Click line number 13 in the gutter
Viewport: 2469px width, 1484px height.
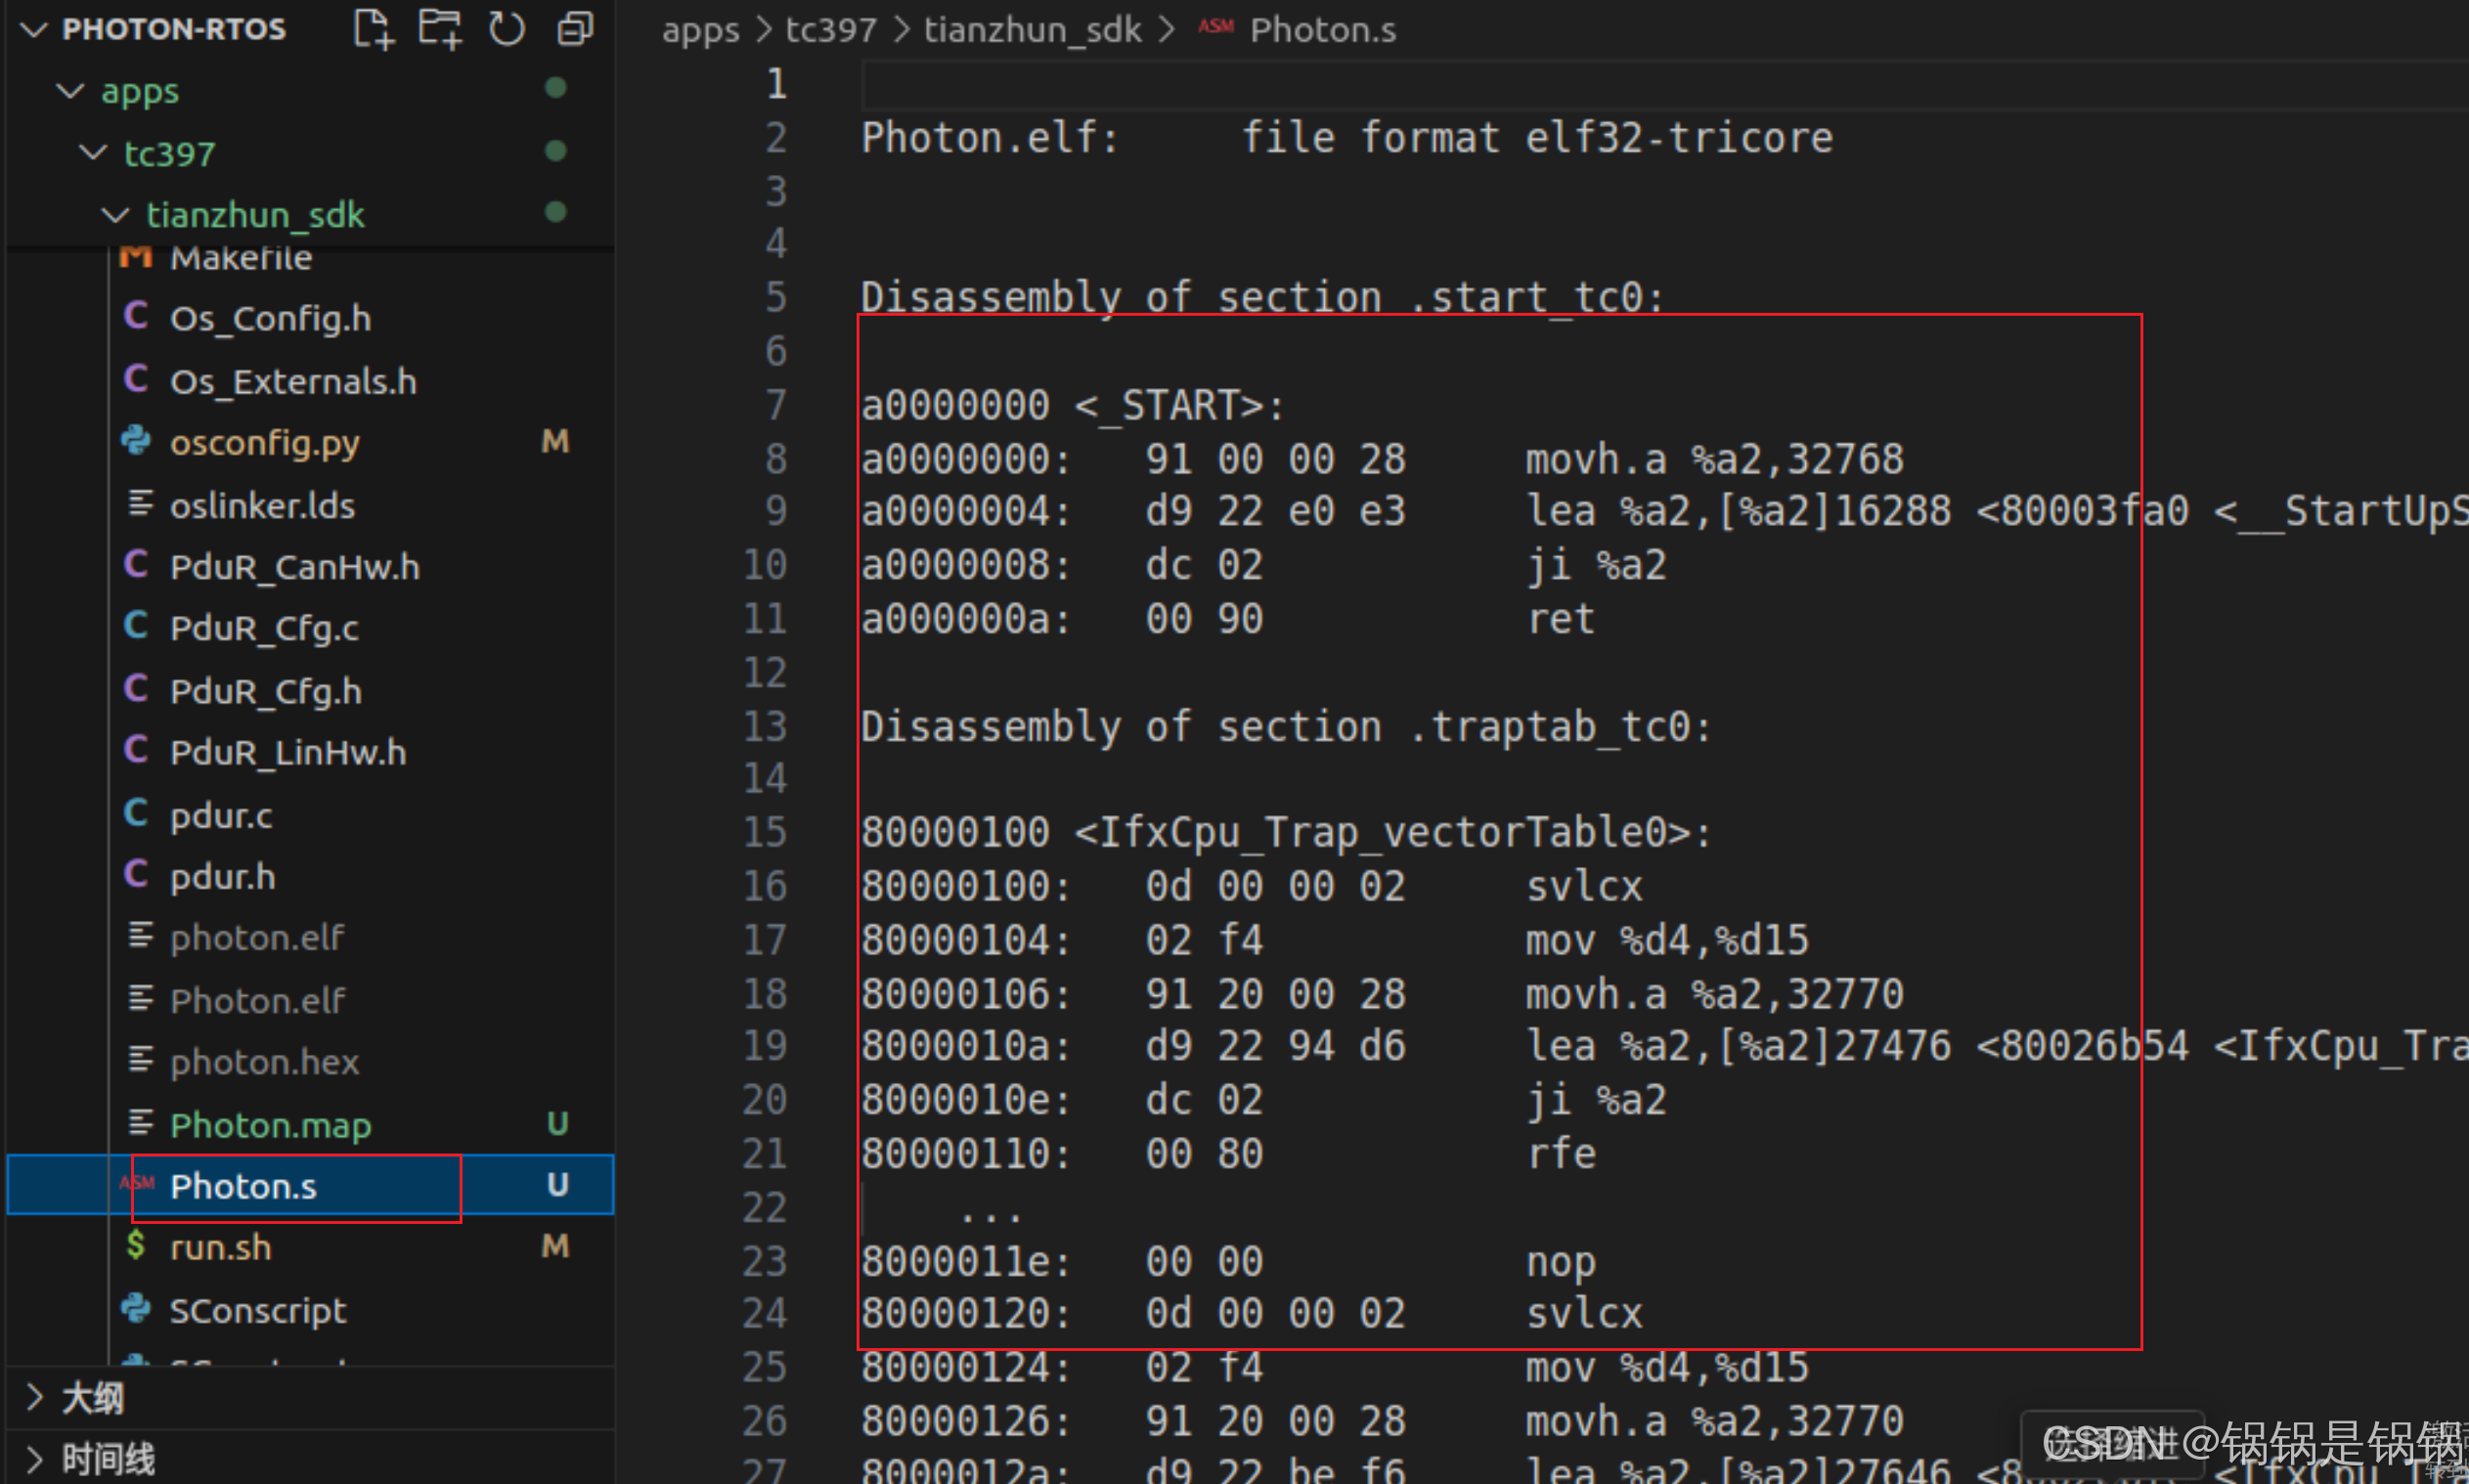pyautogui.click(x=764, y=726)
